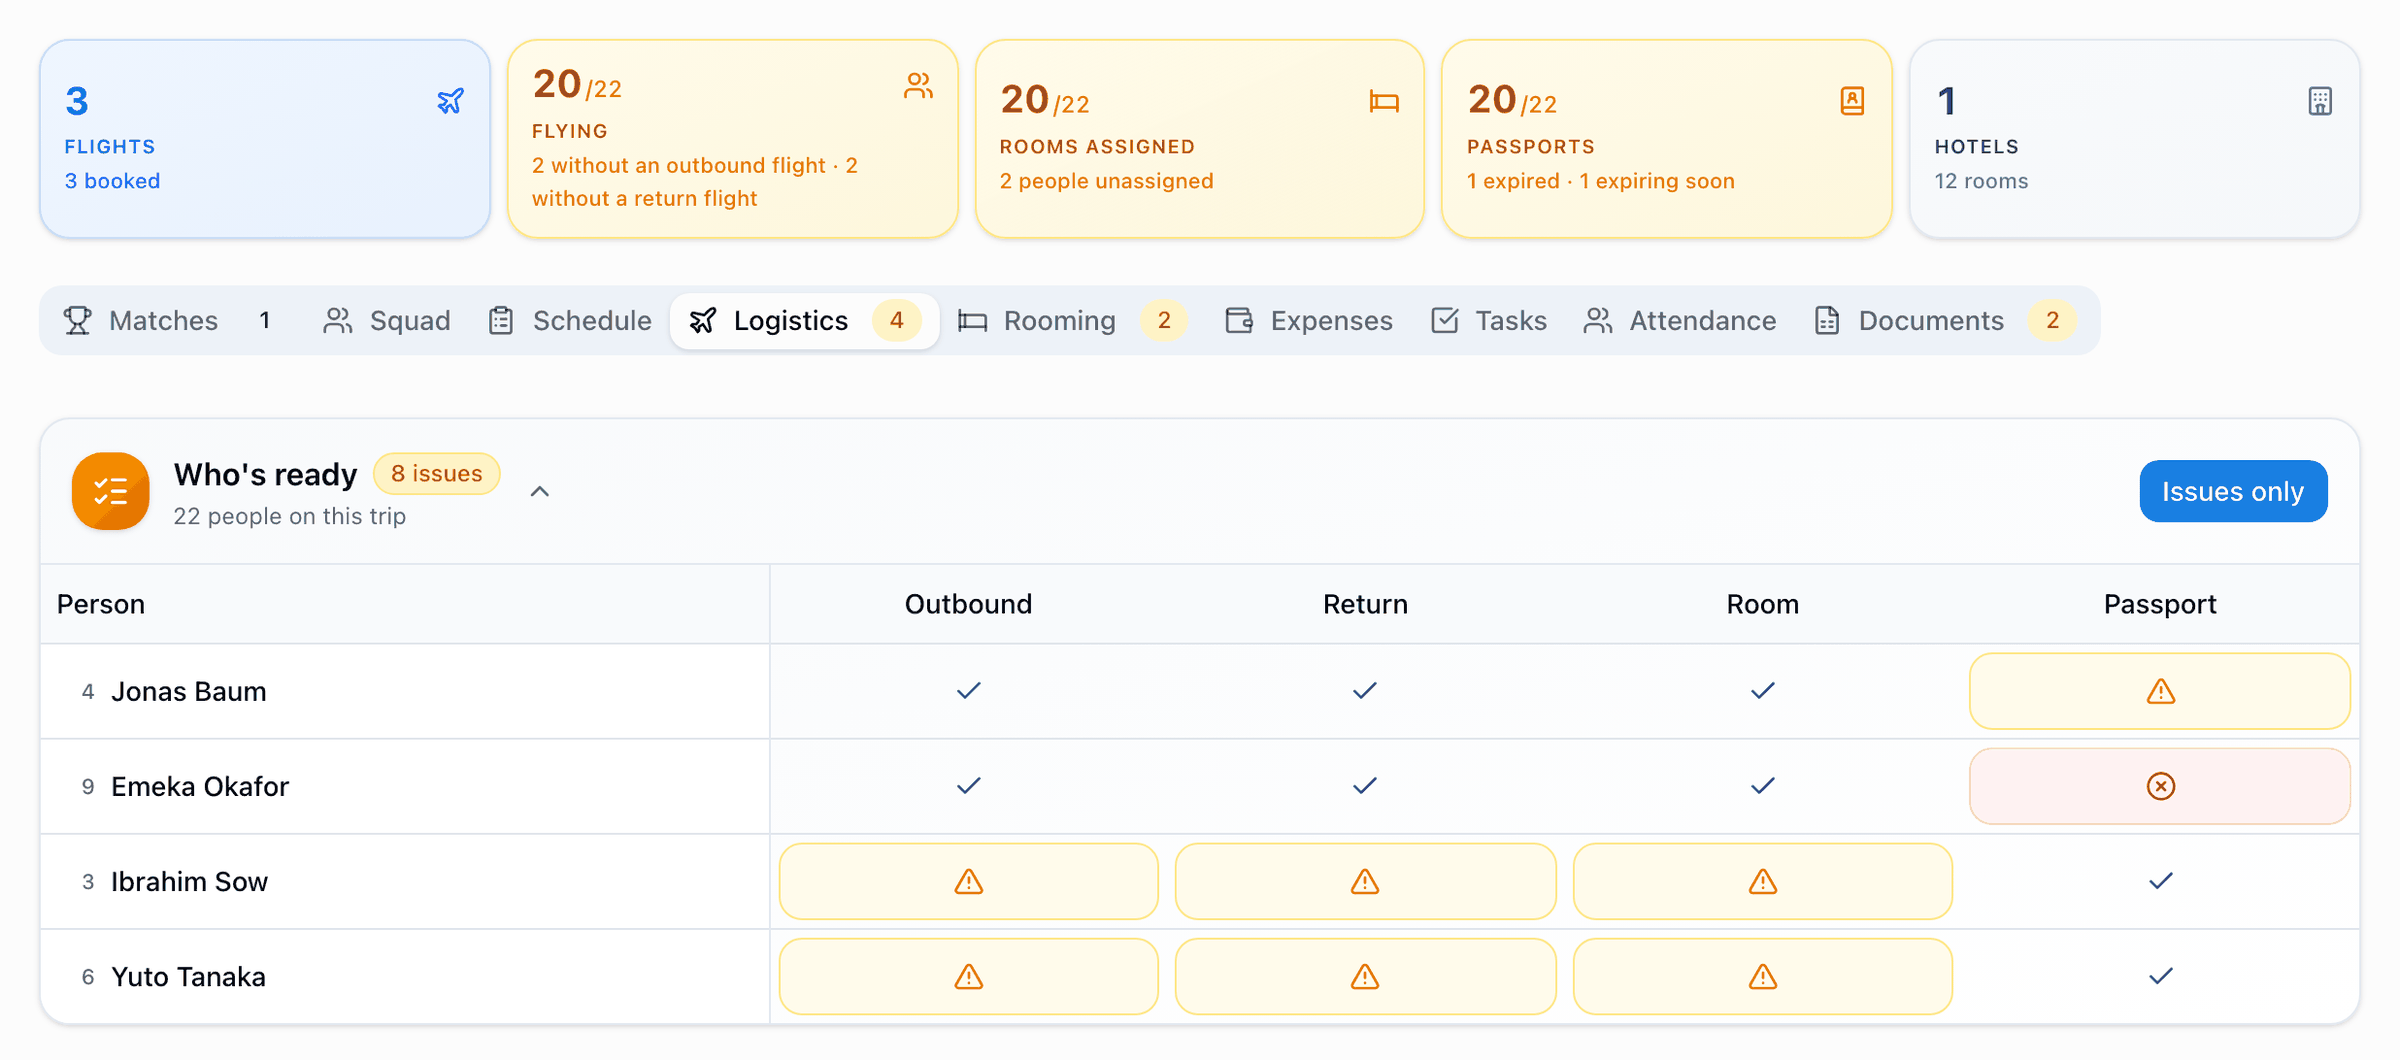This screenshot has width=2400, height=1060.
Task: Click the people icon on Flying card
Action: point(918,86)
